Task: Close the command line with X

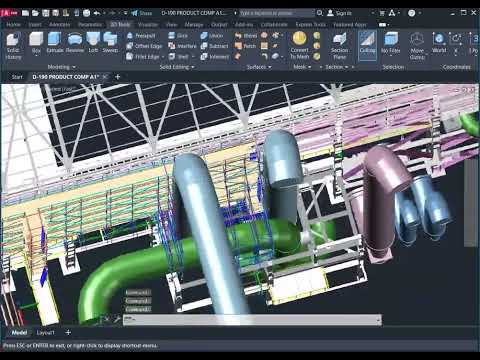Action: (x=107, y=319)
